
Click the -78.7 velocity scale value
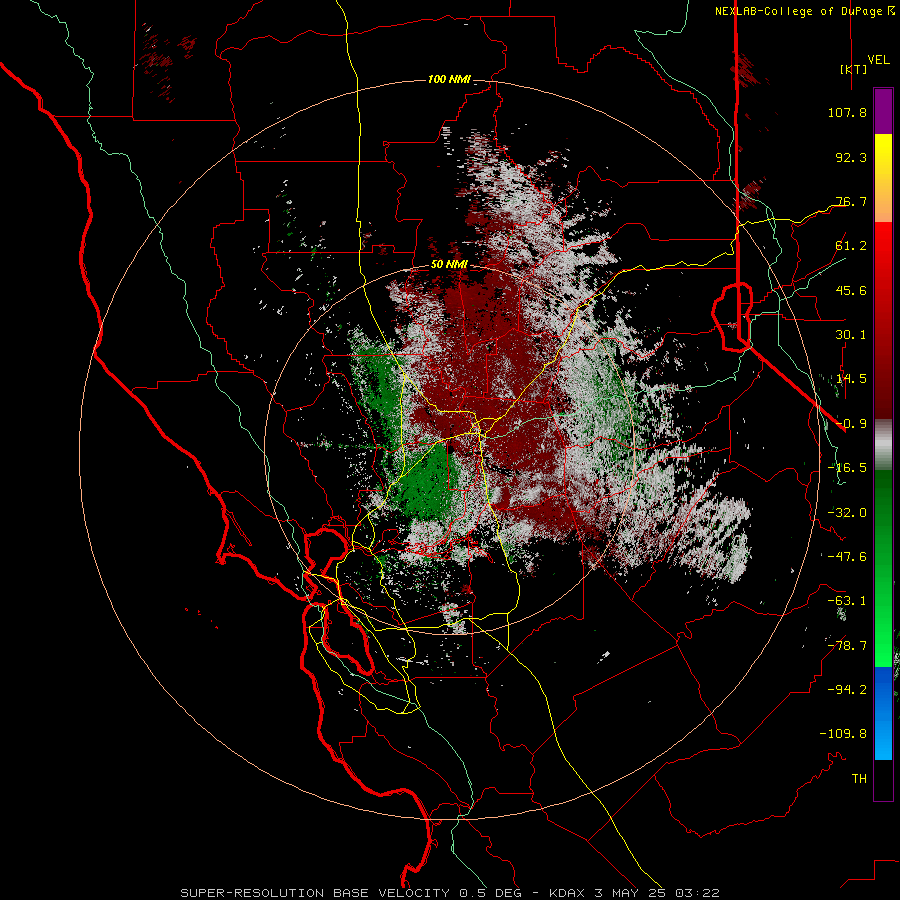tap(847, 646)
